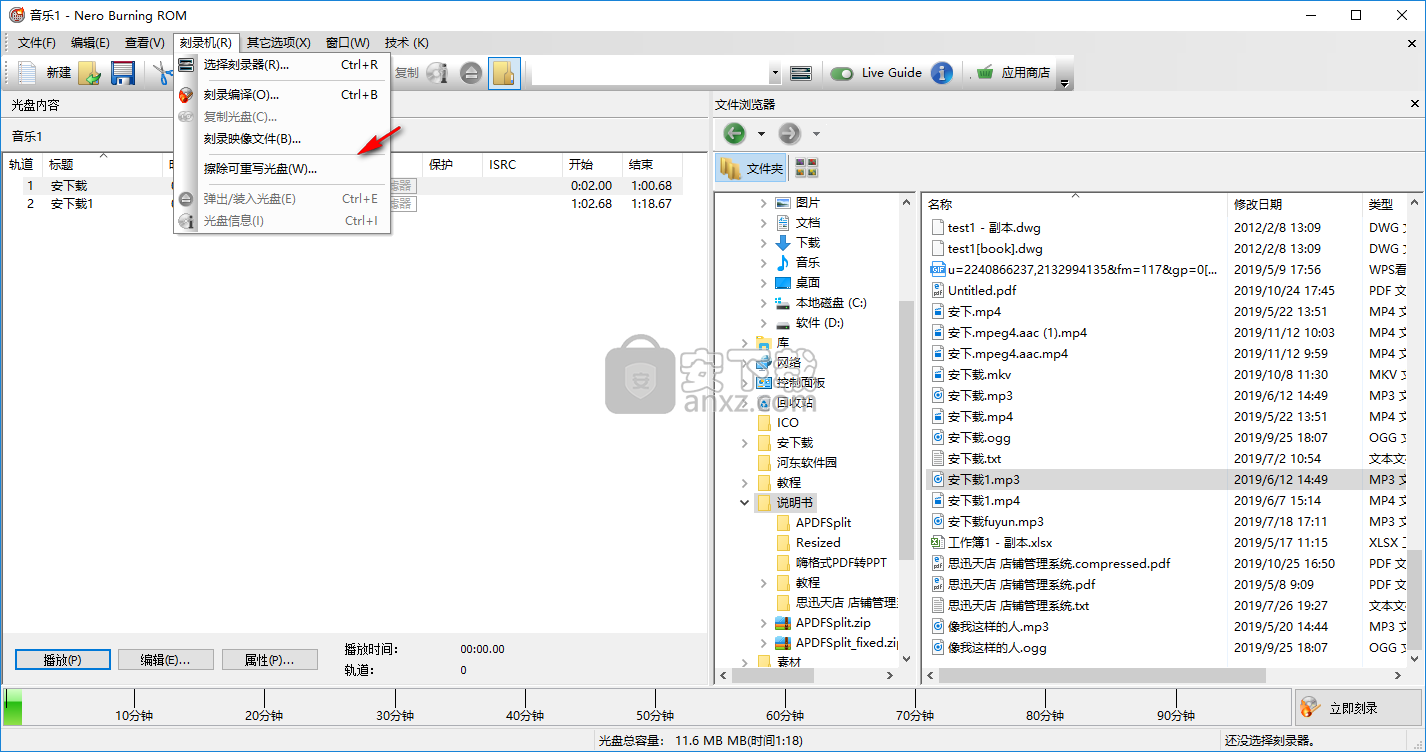Expand the 文档 folder tree node
The height and width of the screenshot is (752, 1426).
765,222
